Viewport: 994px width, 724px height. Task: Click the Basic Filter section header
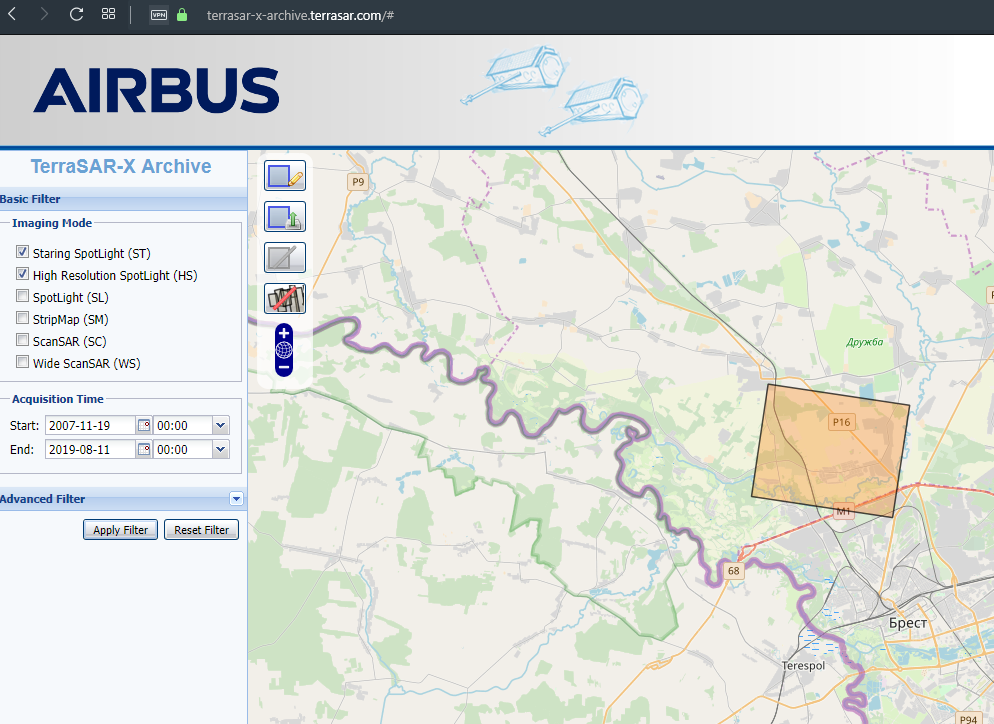pos(124,199)
